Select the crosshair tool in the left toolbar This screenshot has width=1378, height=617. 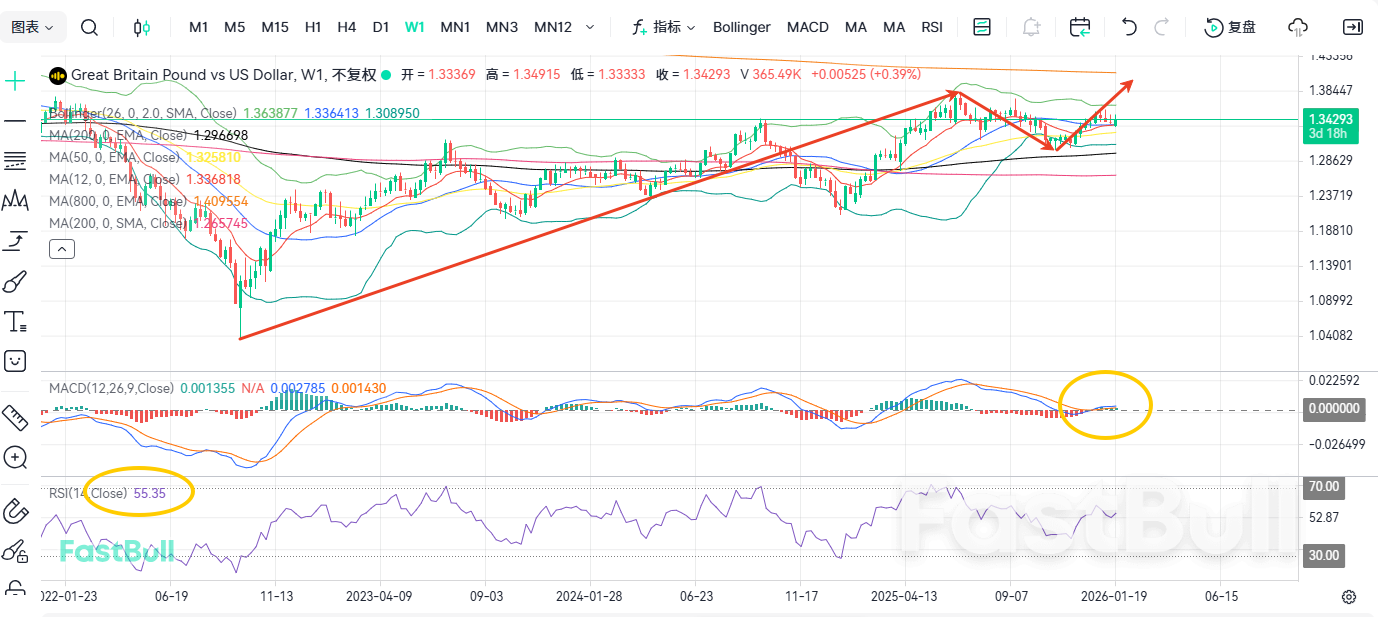click(14, 78)
